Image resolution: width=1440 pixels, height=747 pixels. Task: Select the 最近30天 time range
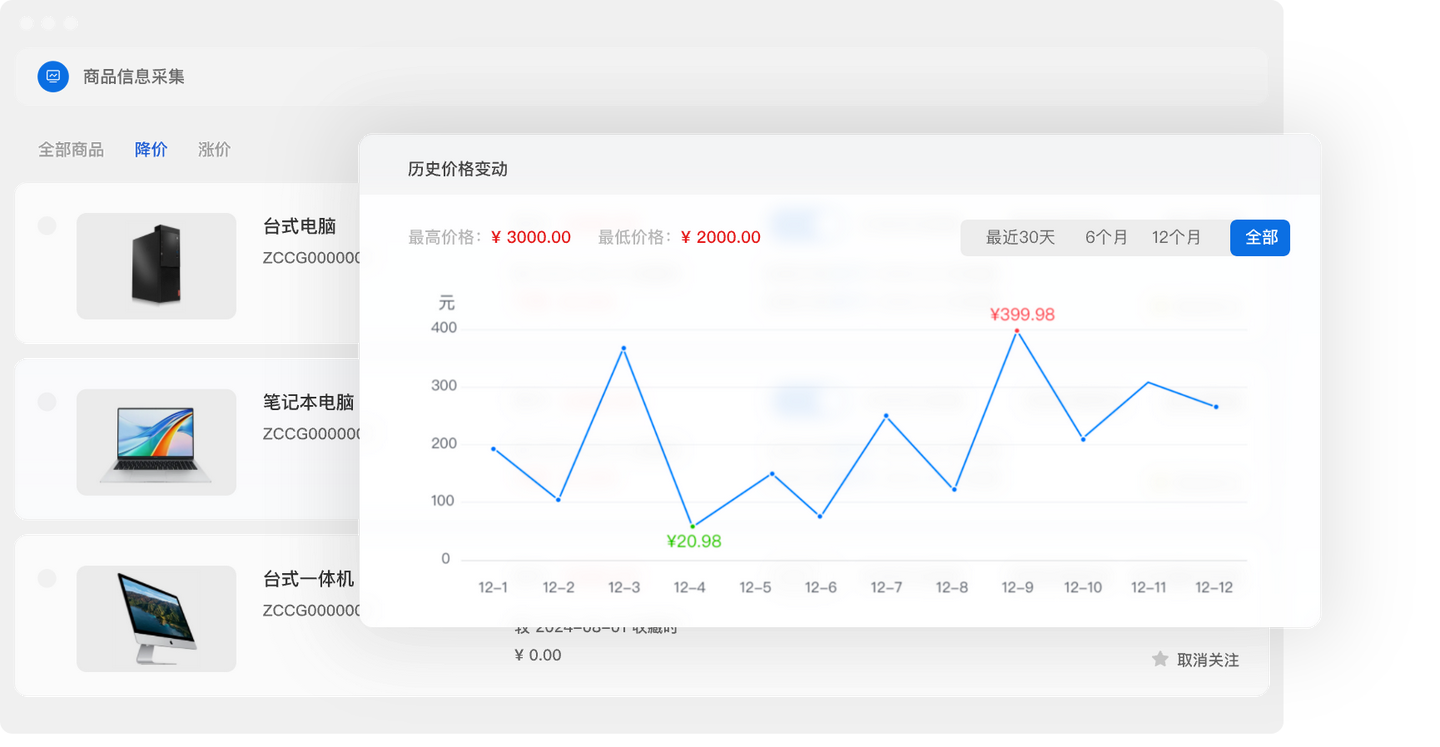1020,237
